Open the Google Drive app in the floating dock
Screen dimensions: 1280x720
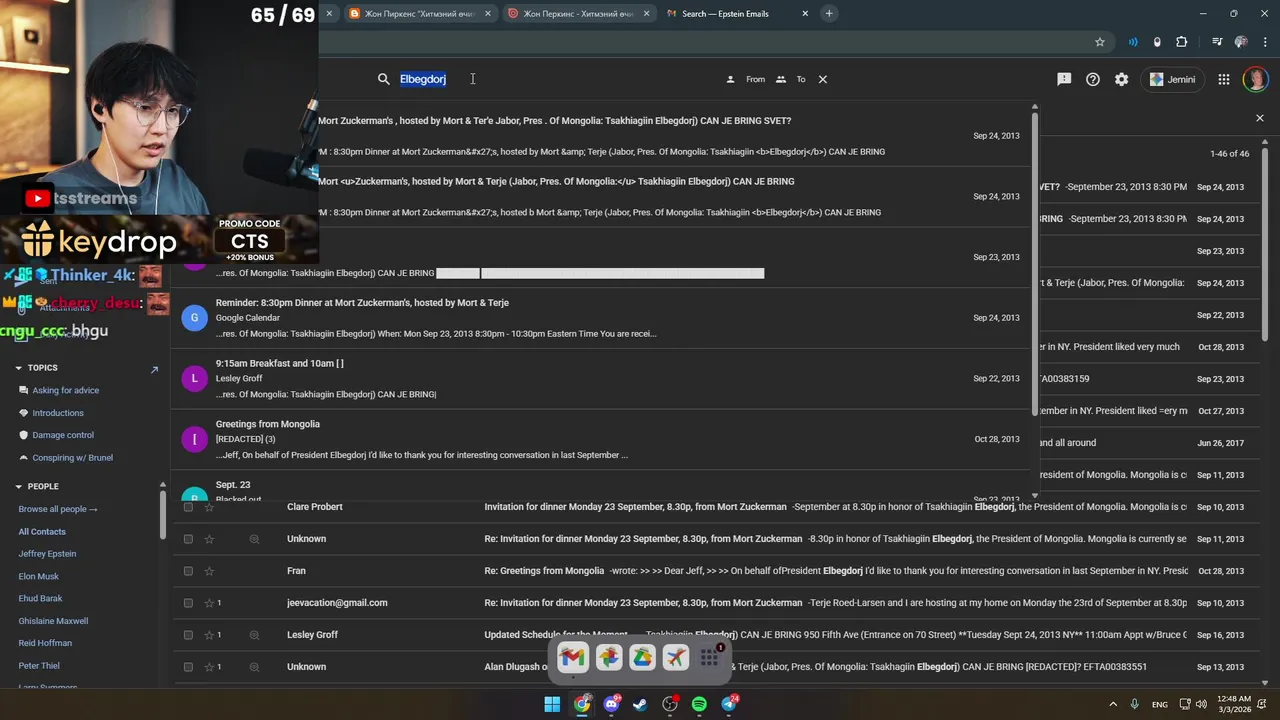[642, 657]
